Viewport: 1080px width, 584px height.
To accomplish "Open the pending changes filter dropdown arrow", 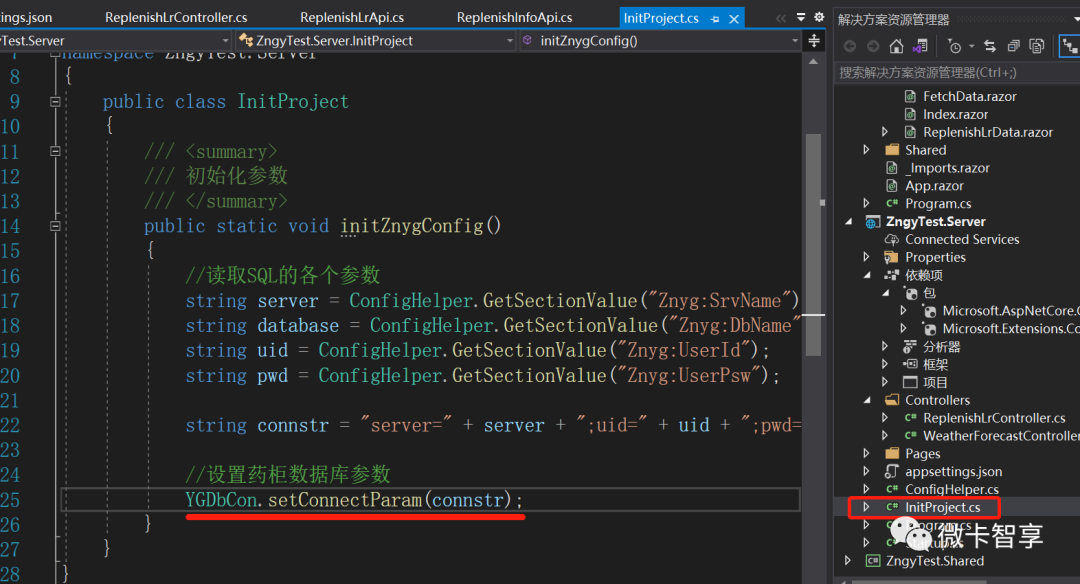I will pos(972,46).
